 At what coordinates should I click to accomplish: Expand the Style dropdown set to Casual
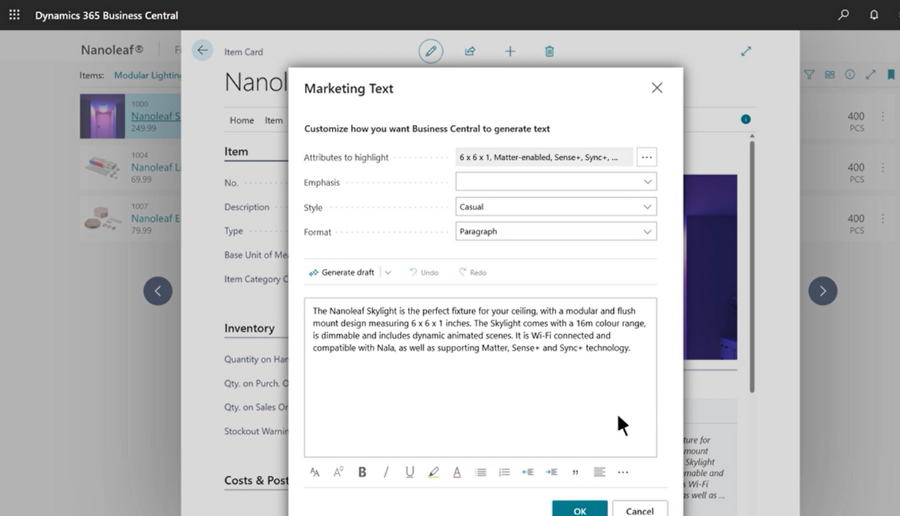pyautogui.click(x=556, y=207)
